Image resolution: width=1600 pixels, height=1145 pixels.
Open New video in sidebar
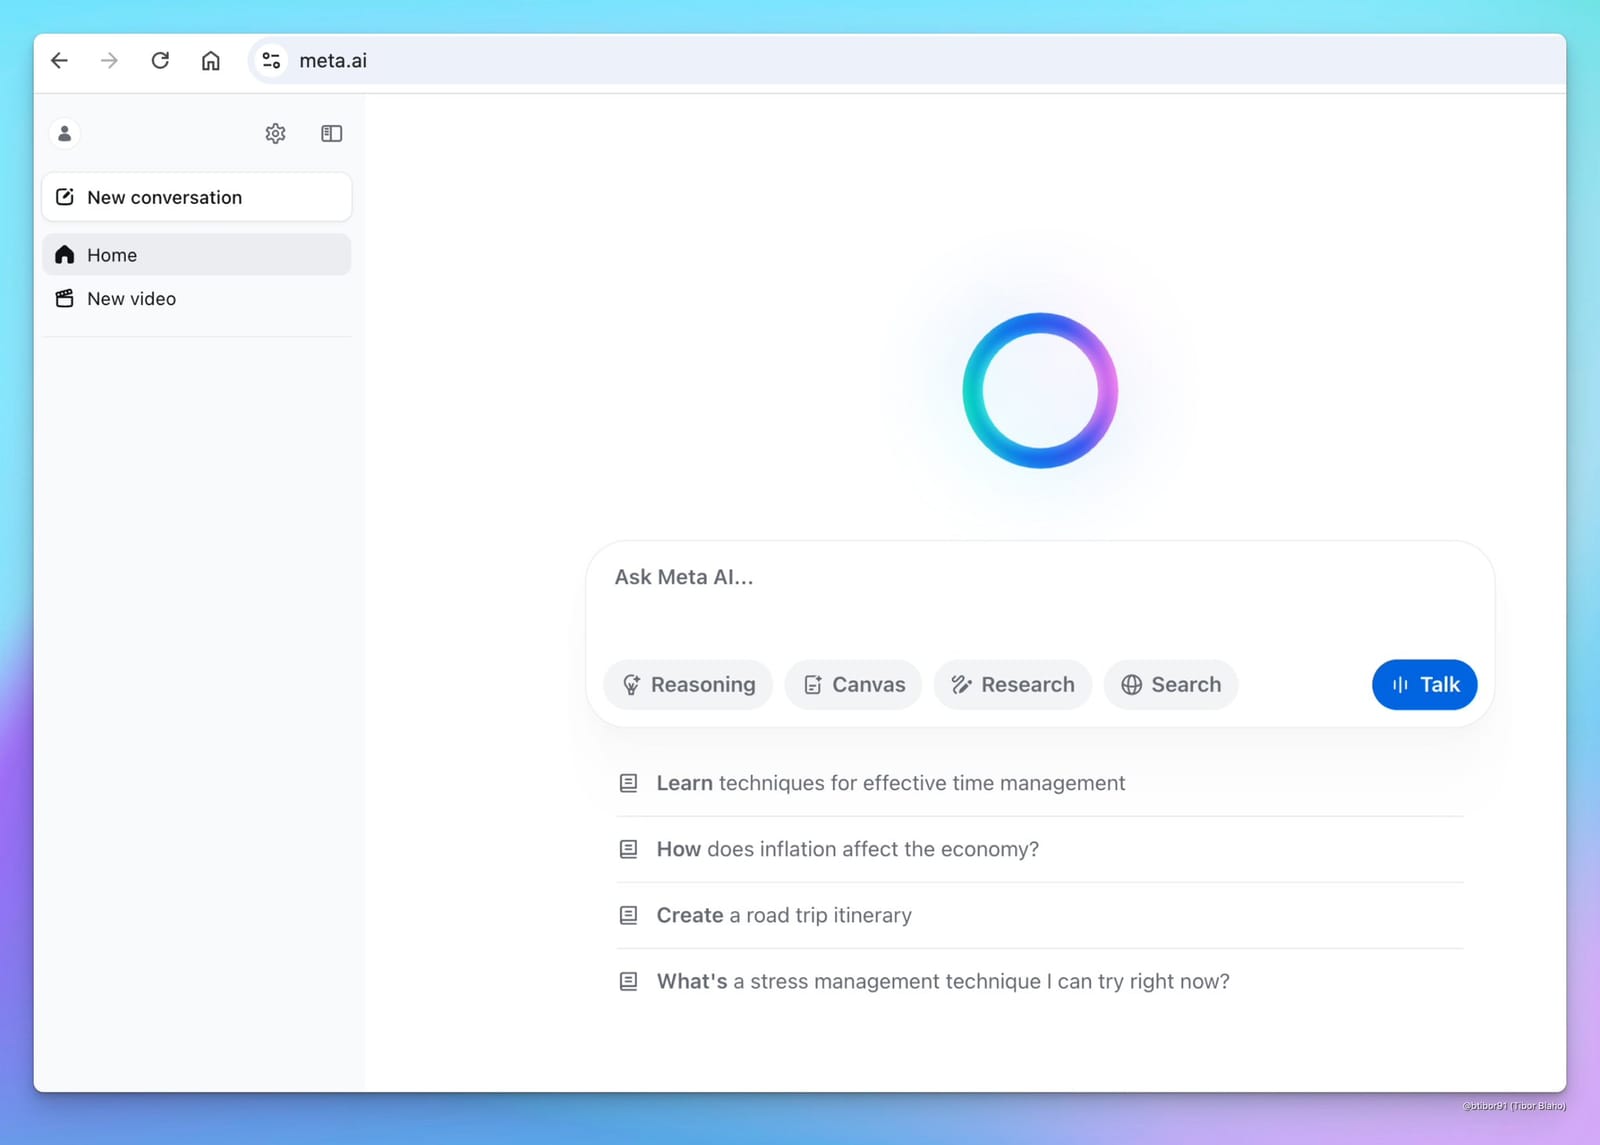tap(131, 299)
